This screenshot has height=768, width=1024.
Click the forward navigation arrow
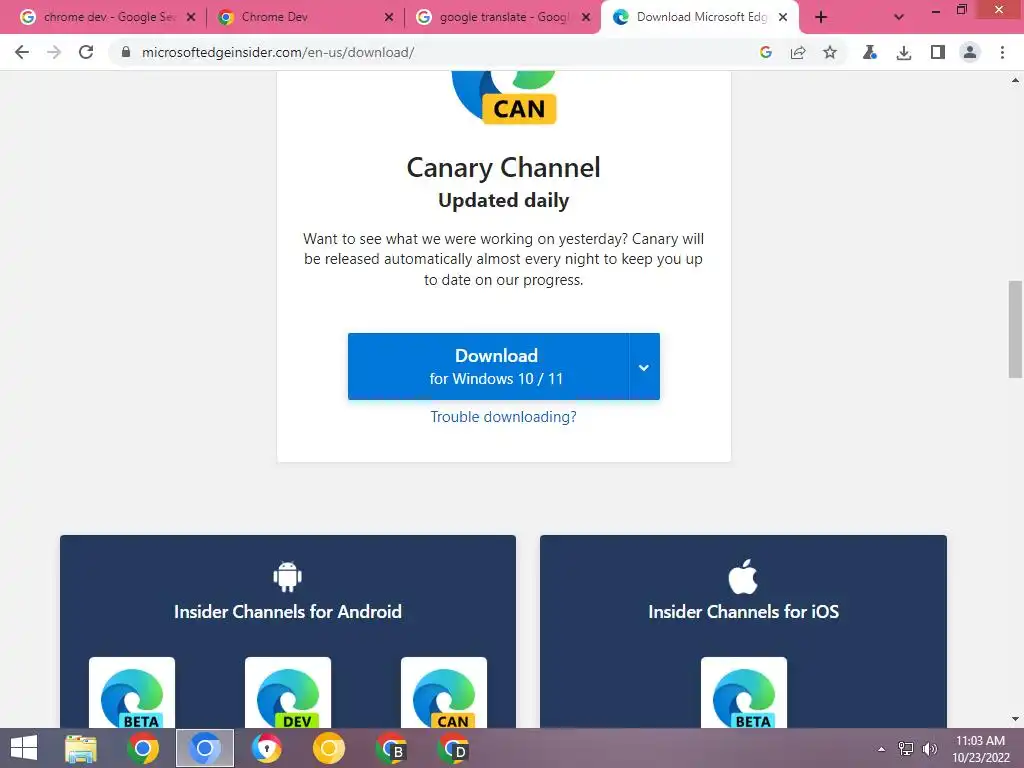click(x=54, y=52)
